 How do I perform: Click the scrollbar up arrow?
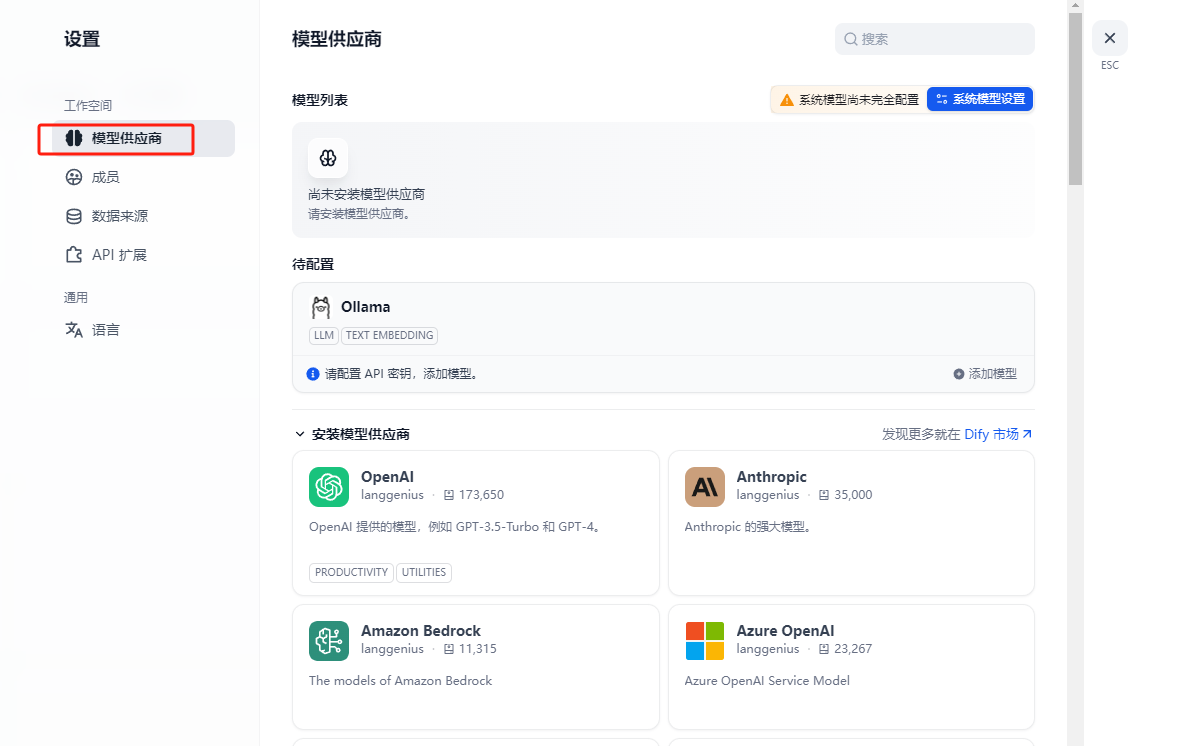click(x=1075, y=5)
